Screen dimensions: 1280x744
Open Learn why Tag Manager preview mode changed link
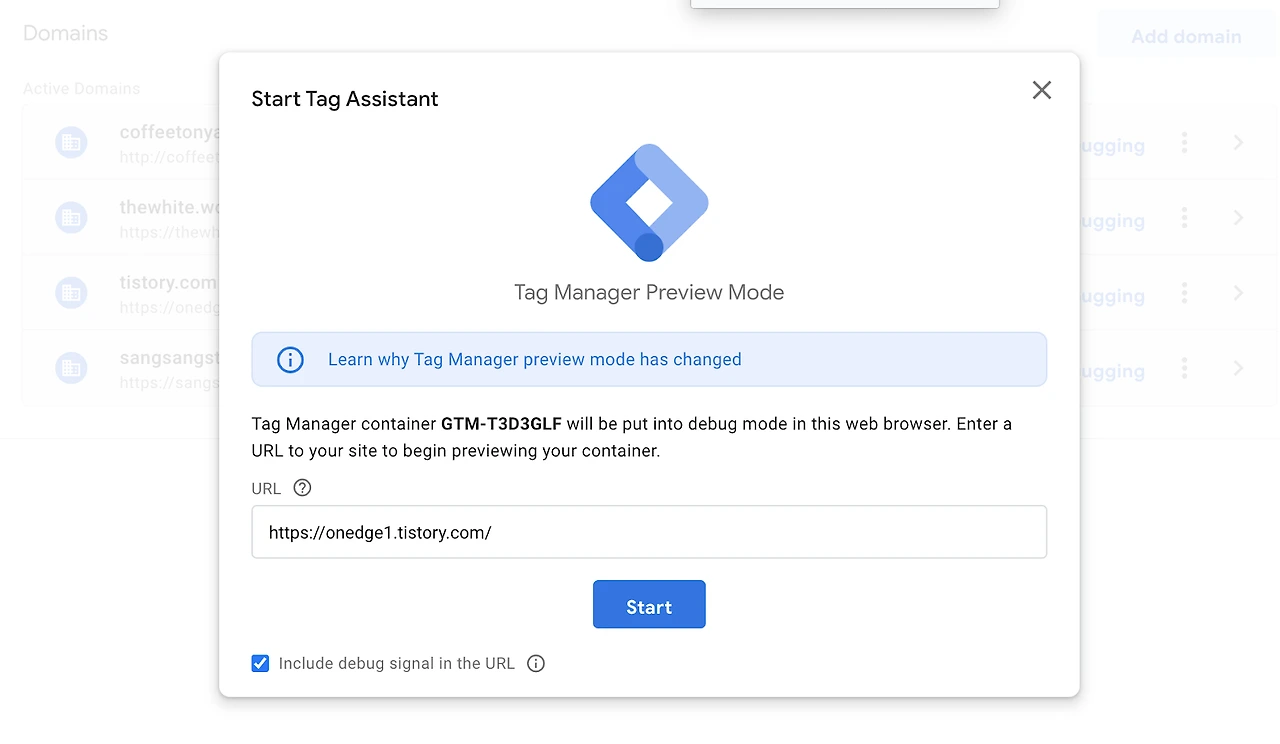tap(534, 360)
